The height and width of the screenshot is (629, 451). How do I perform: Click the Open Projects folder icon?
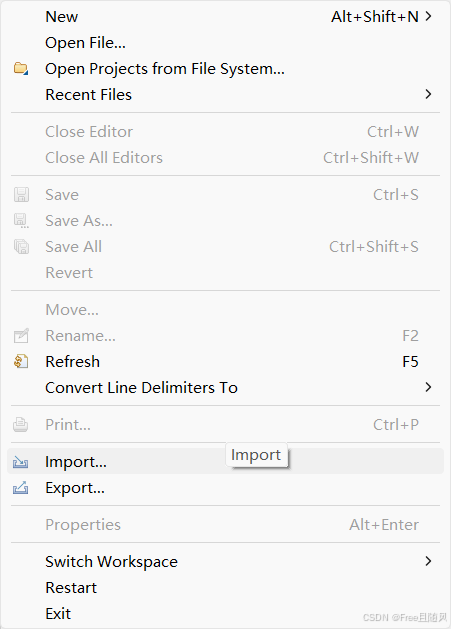(21, 69)
